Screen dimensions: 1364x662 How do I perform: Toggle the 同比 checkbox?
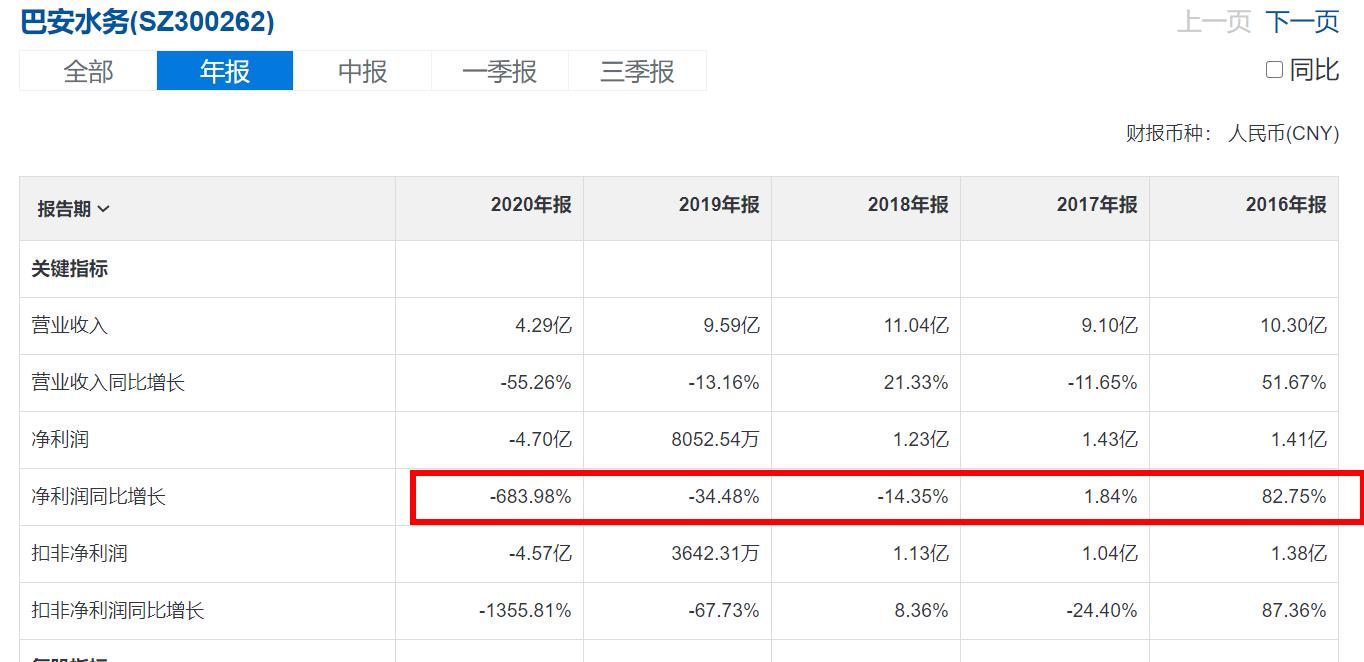[x=1274, y=70]
